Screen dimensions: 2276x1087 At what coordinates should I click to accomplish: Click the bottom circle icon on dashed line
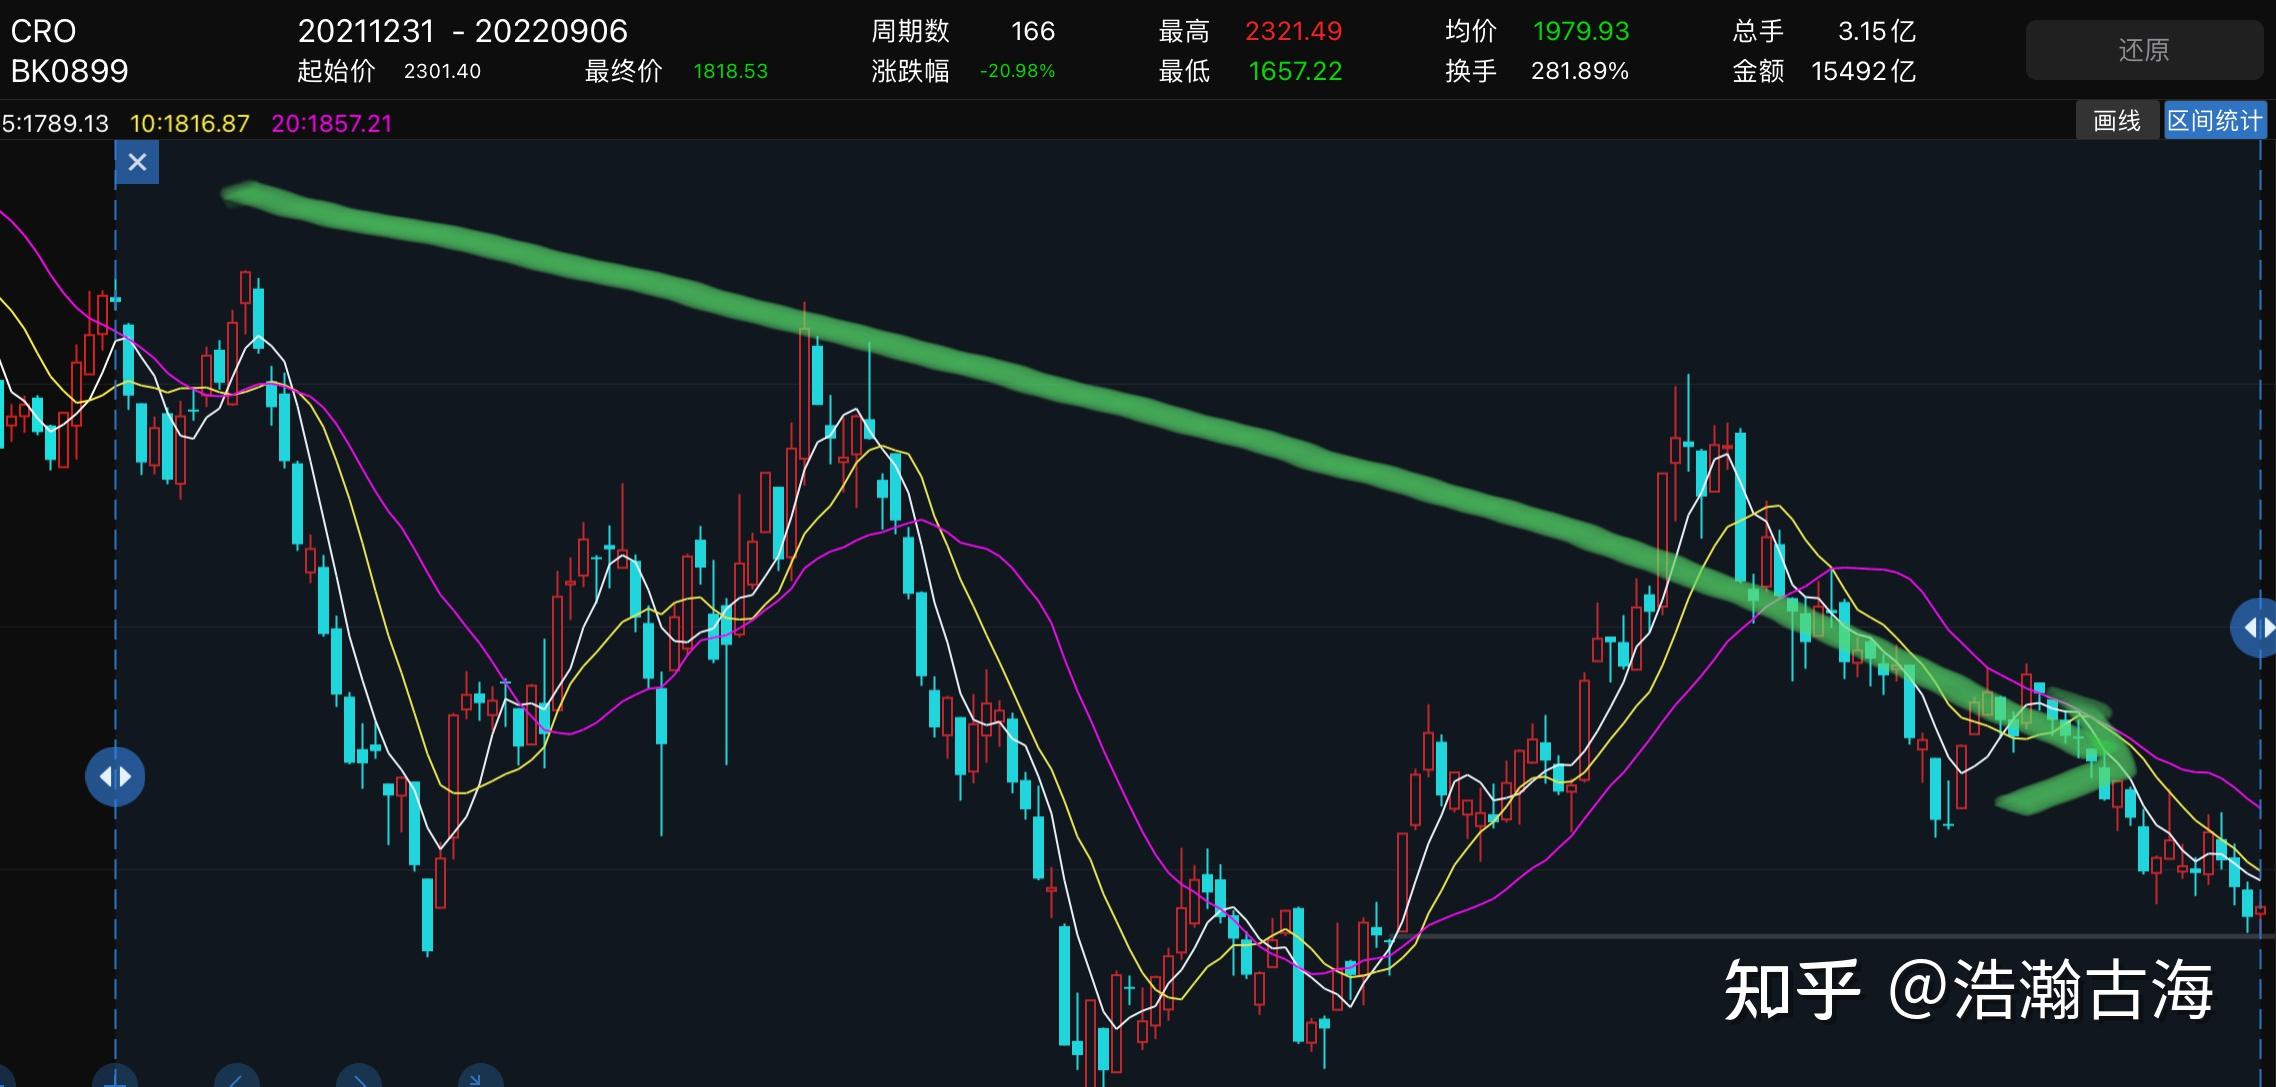point(115,1078)
